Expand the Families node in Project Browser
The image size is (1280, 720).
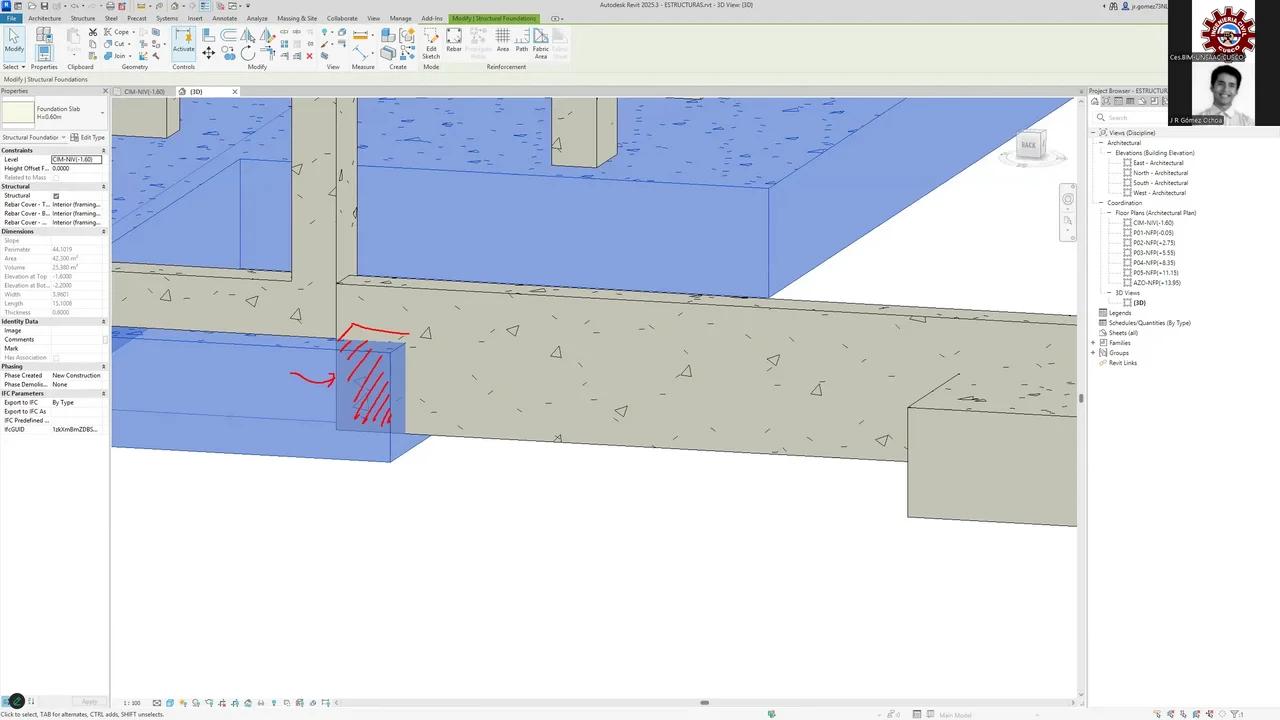point(1093,342)
